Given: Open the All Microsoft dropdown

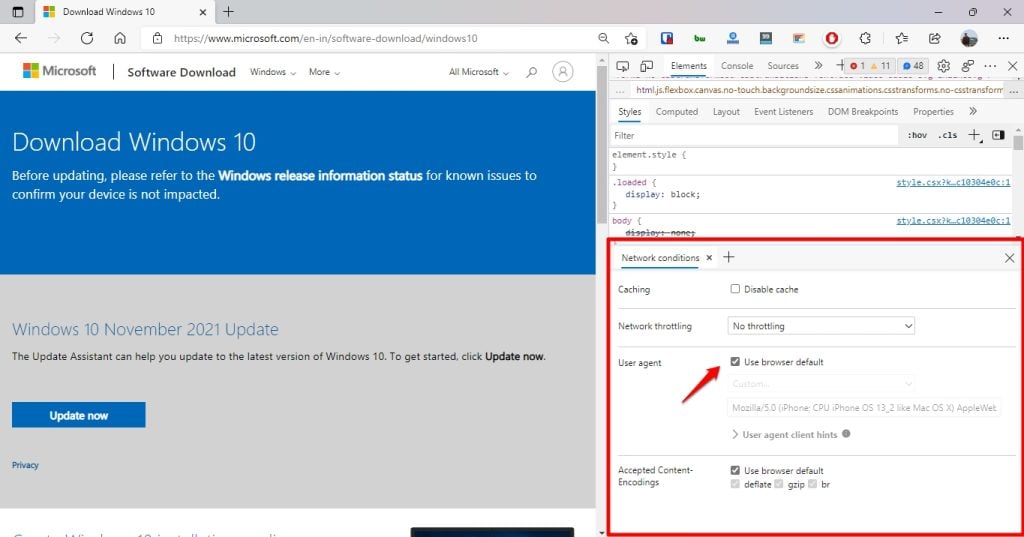Looking at the screenshot, I should pyautogui.click(x=479, y=72).
